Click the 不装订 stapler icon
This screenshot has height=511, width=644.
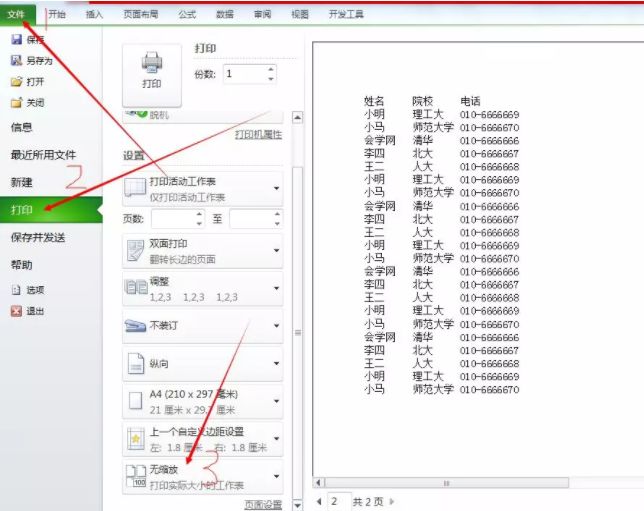(135, 326)
